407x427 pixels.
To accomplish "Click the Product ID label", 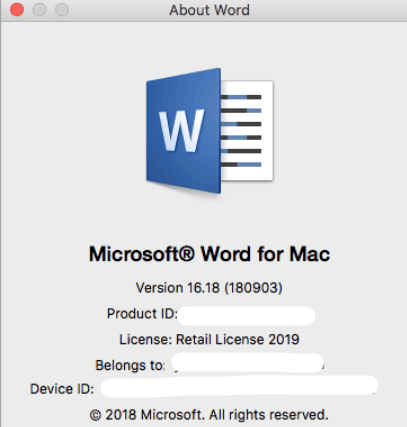I will click(x=142, y=314).
